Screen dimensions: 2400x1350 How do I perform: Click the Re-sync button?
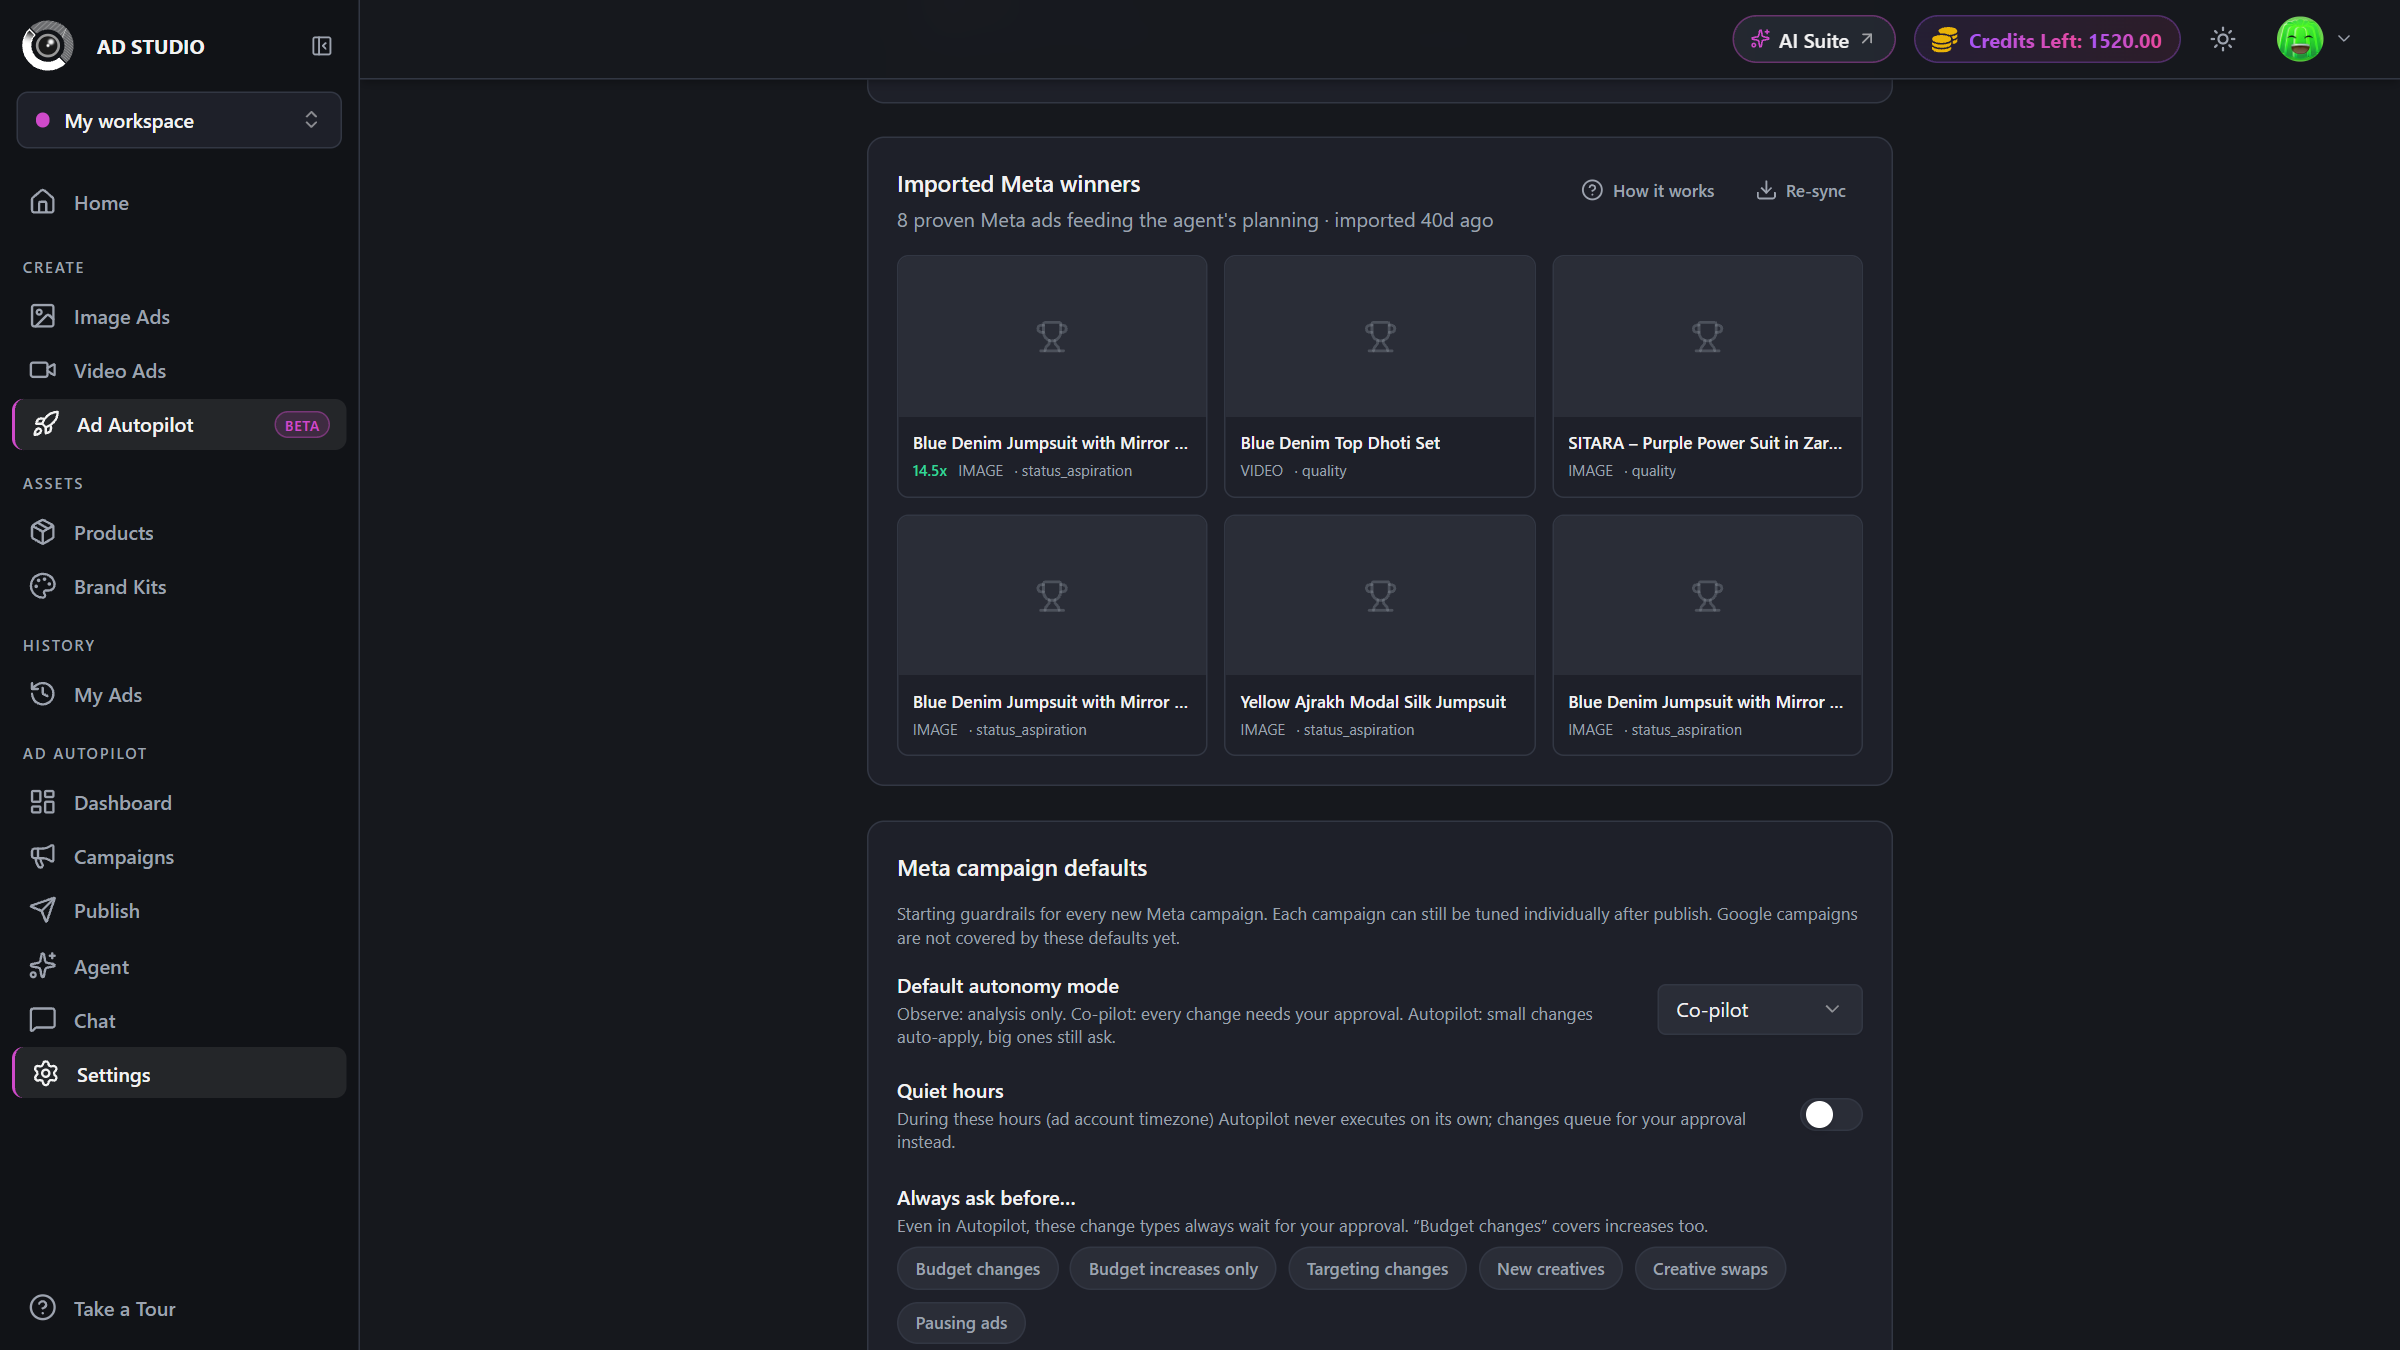[x=1801, y=190]
